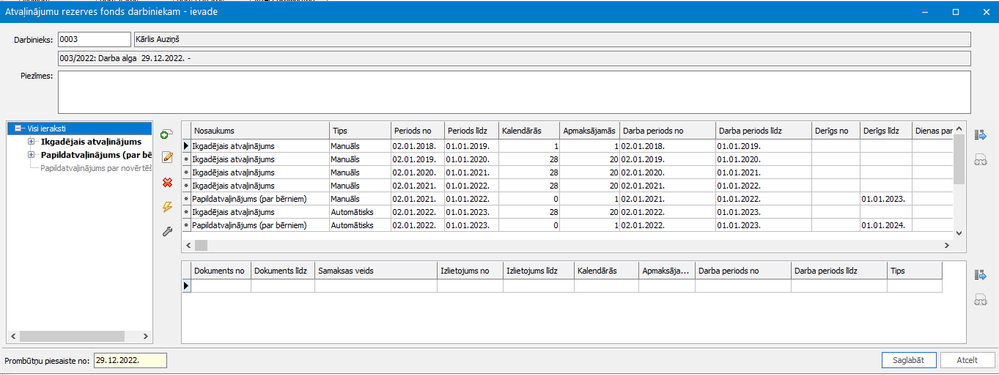This screenshot has height=375, width=999.
Task: Click the Saglabāt button
Action: tap(910, 360)
